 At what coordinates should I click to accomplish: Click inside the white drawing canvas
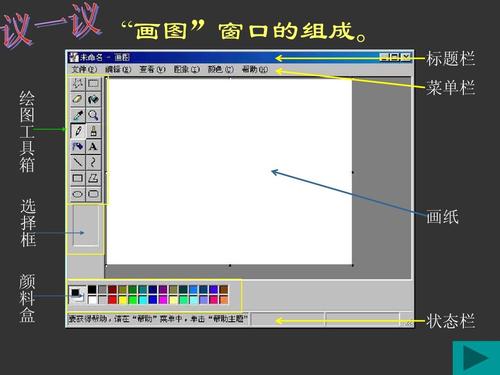pyautogui.click(x=229, y=172)
